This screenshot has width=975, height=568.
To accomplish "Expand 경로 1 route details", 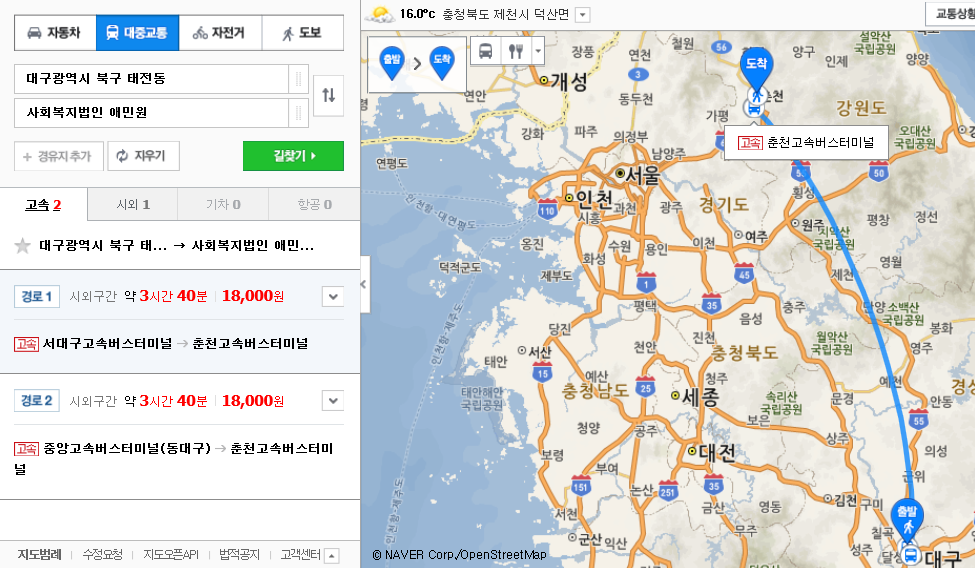I will pos(333,297).
